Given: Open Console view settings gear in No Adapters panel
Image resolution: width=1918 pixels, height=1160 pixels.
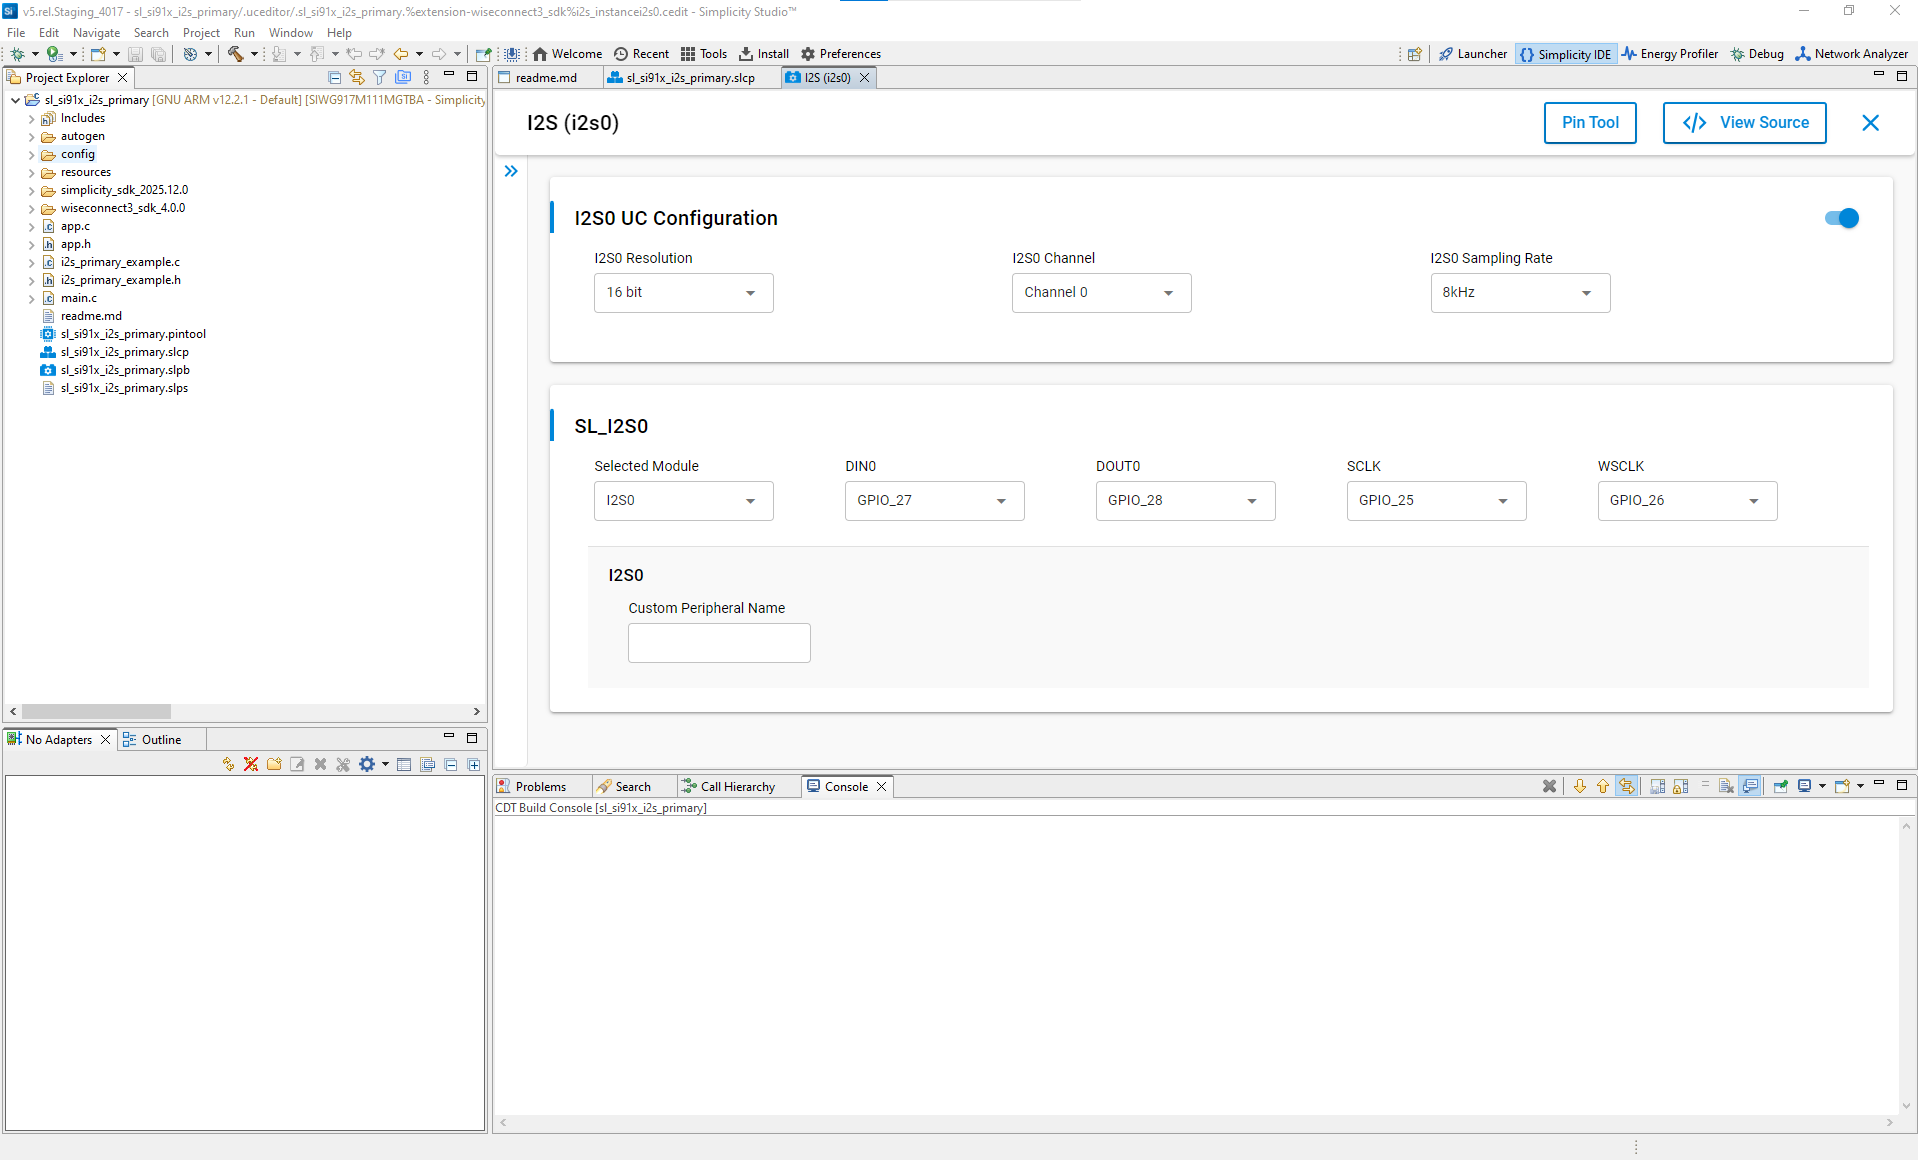Looking at the screenshot, I should [366, 763].
